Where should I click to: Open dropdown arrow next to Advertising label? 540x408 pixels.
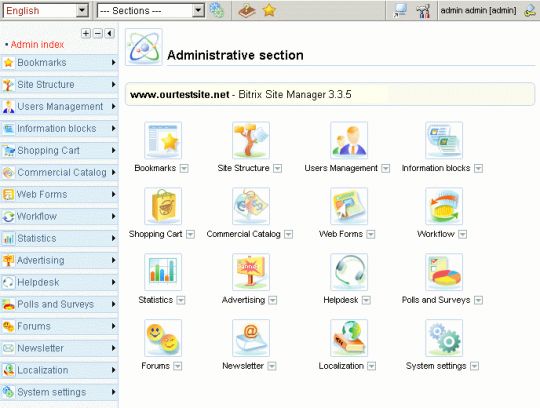pyautogui.click(x=273, y=300)
